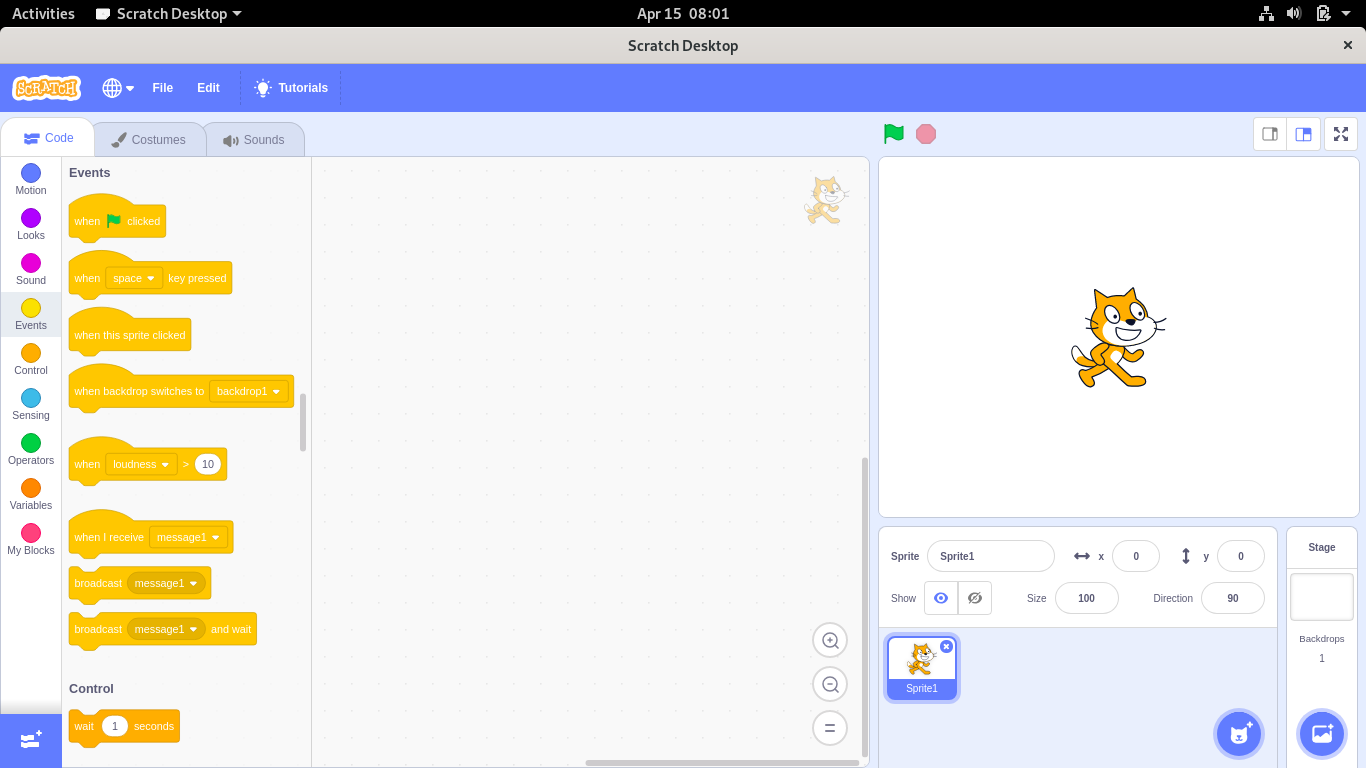The image size is (1366, 768).
Task: Open the loudness dropdown
Action: (142, 464)
